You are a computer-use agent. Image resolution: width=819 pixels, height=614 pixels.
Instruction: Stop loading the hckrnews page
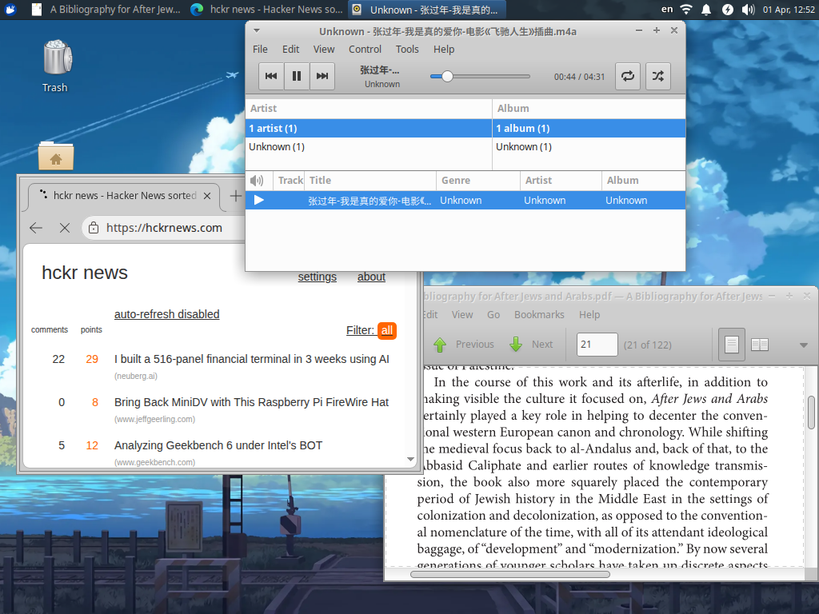pyautogui.click(x=65, y=228)
